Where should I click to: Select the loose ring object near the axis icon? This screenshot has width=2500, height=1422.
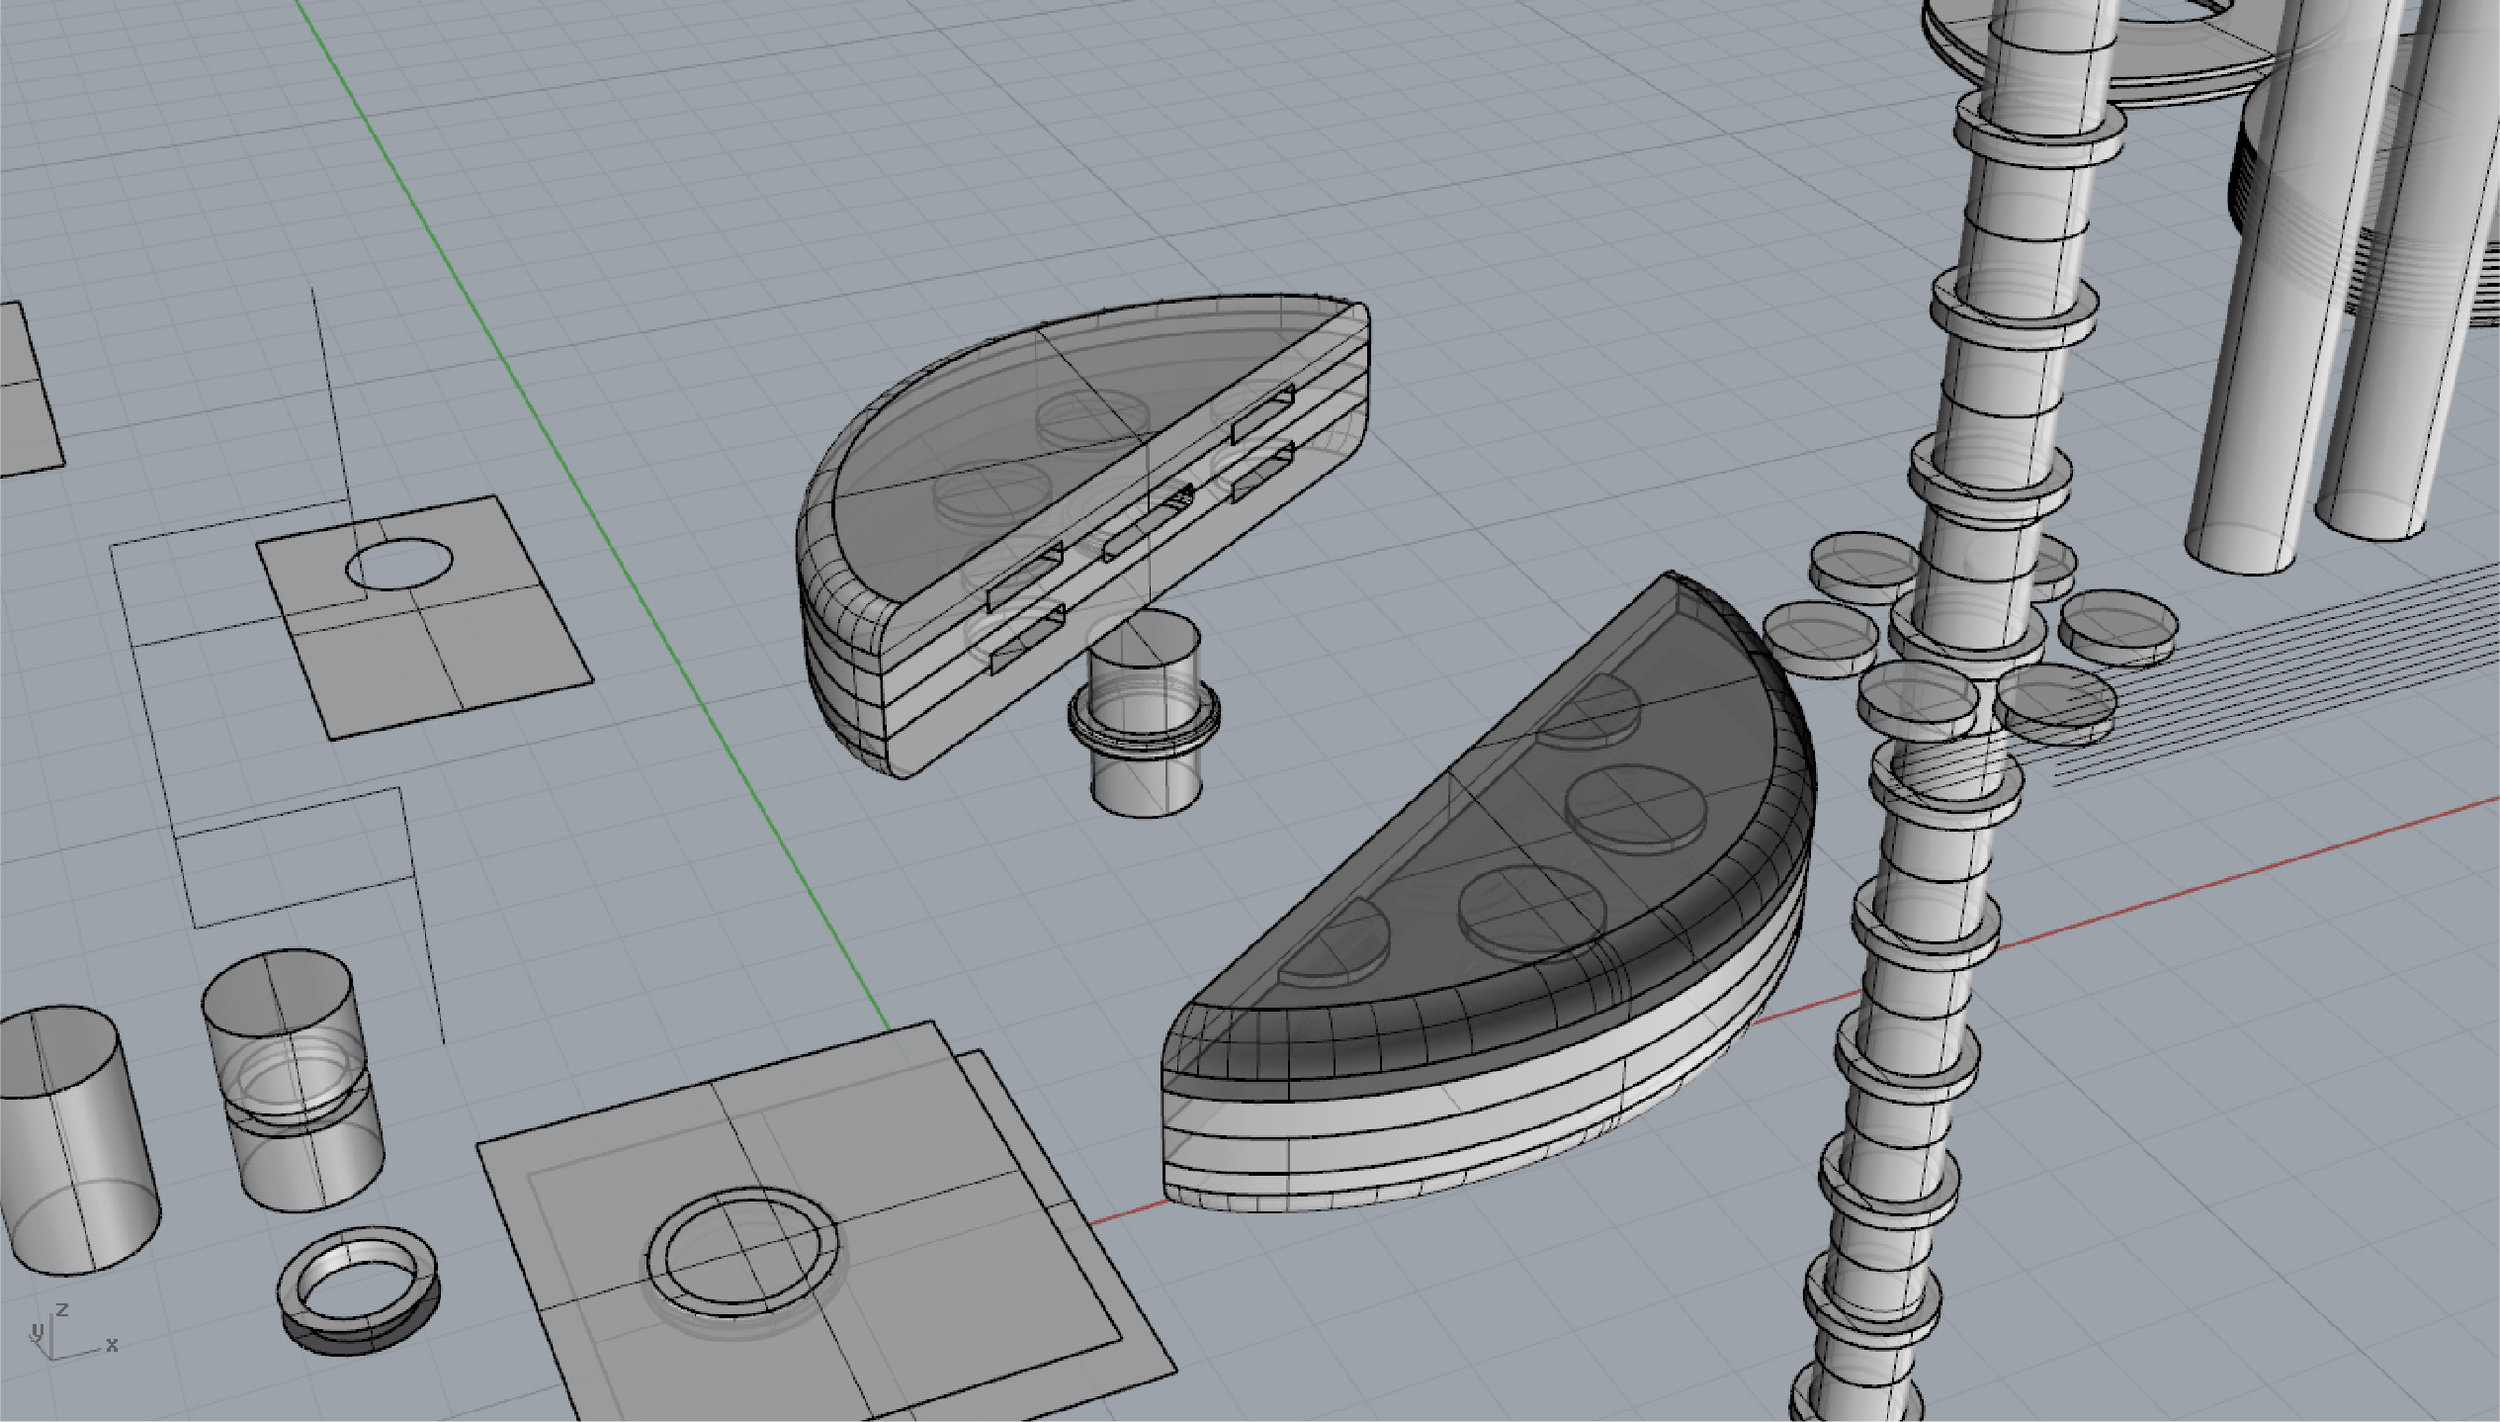[x=358, y=1292]
